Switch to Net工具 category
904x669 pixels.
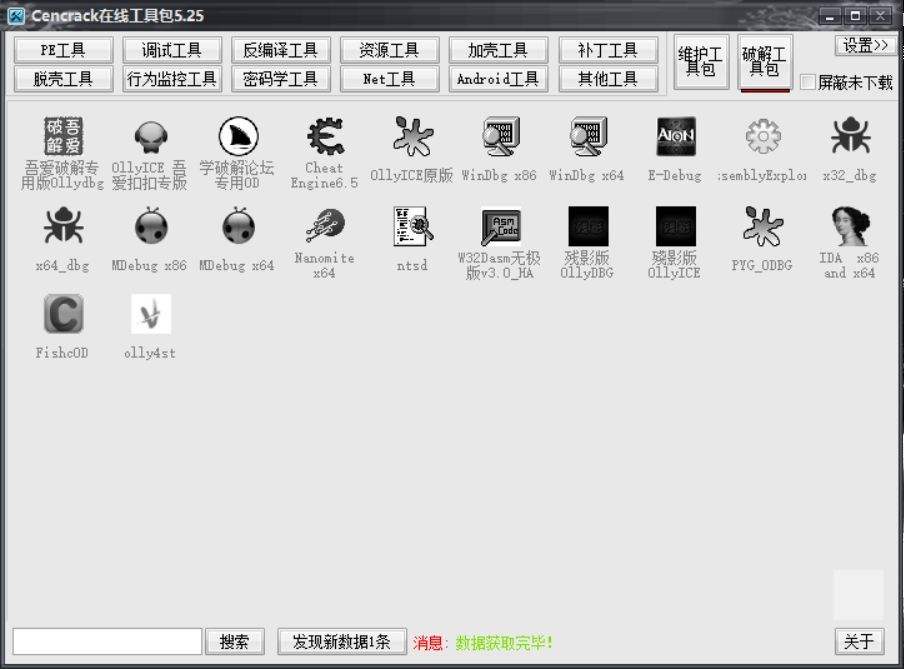[390, 79]
